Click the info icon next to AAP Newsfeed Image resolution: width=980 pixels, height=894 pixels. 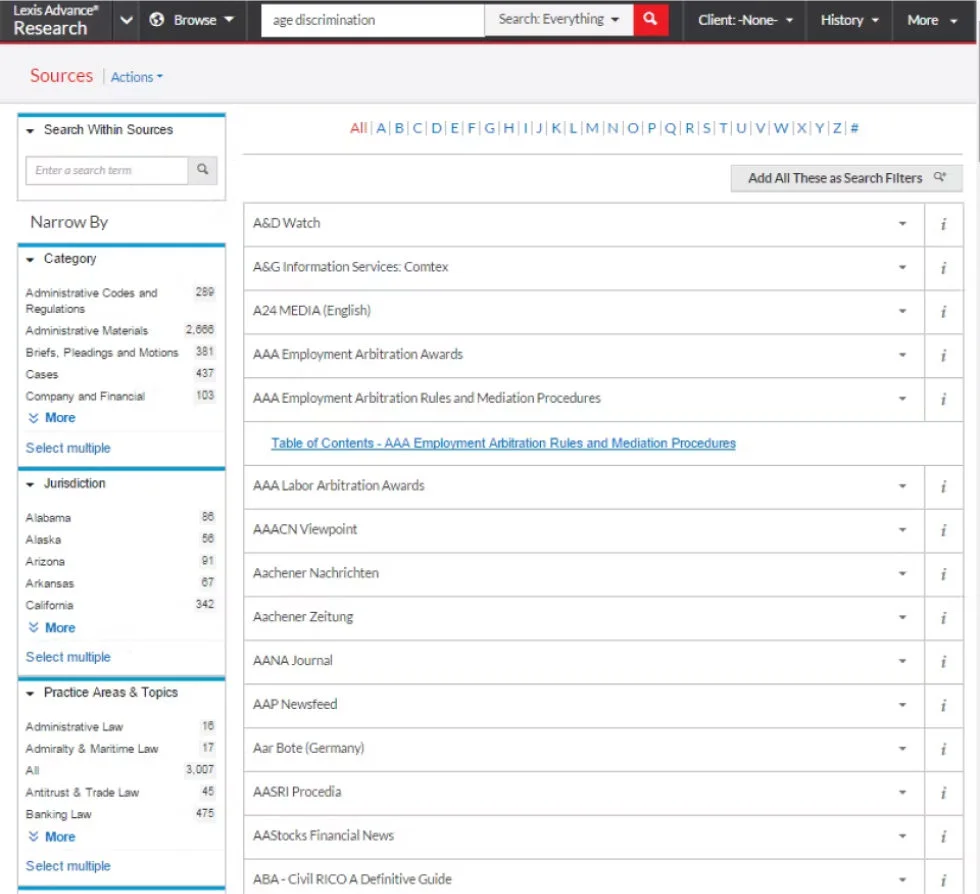click(943, 704)
